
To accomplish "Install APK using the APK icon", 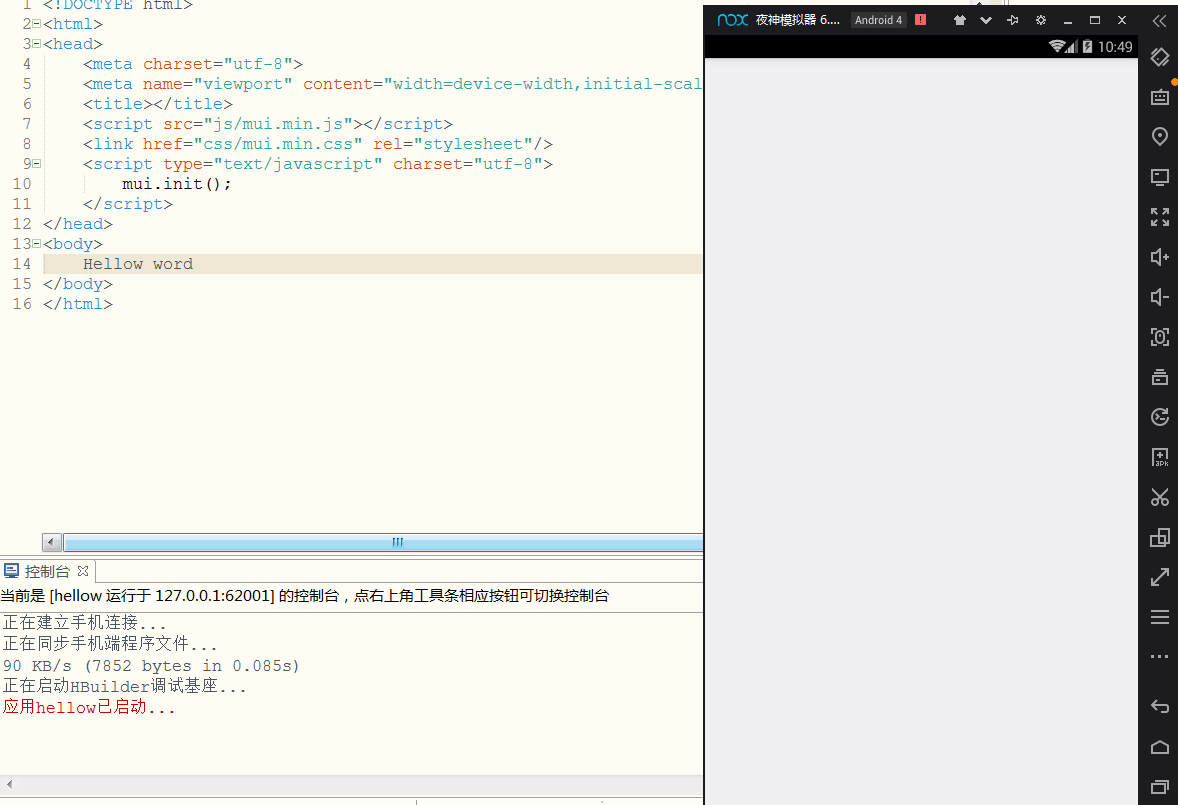I will [x=1160, y=457].
